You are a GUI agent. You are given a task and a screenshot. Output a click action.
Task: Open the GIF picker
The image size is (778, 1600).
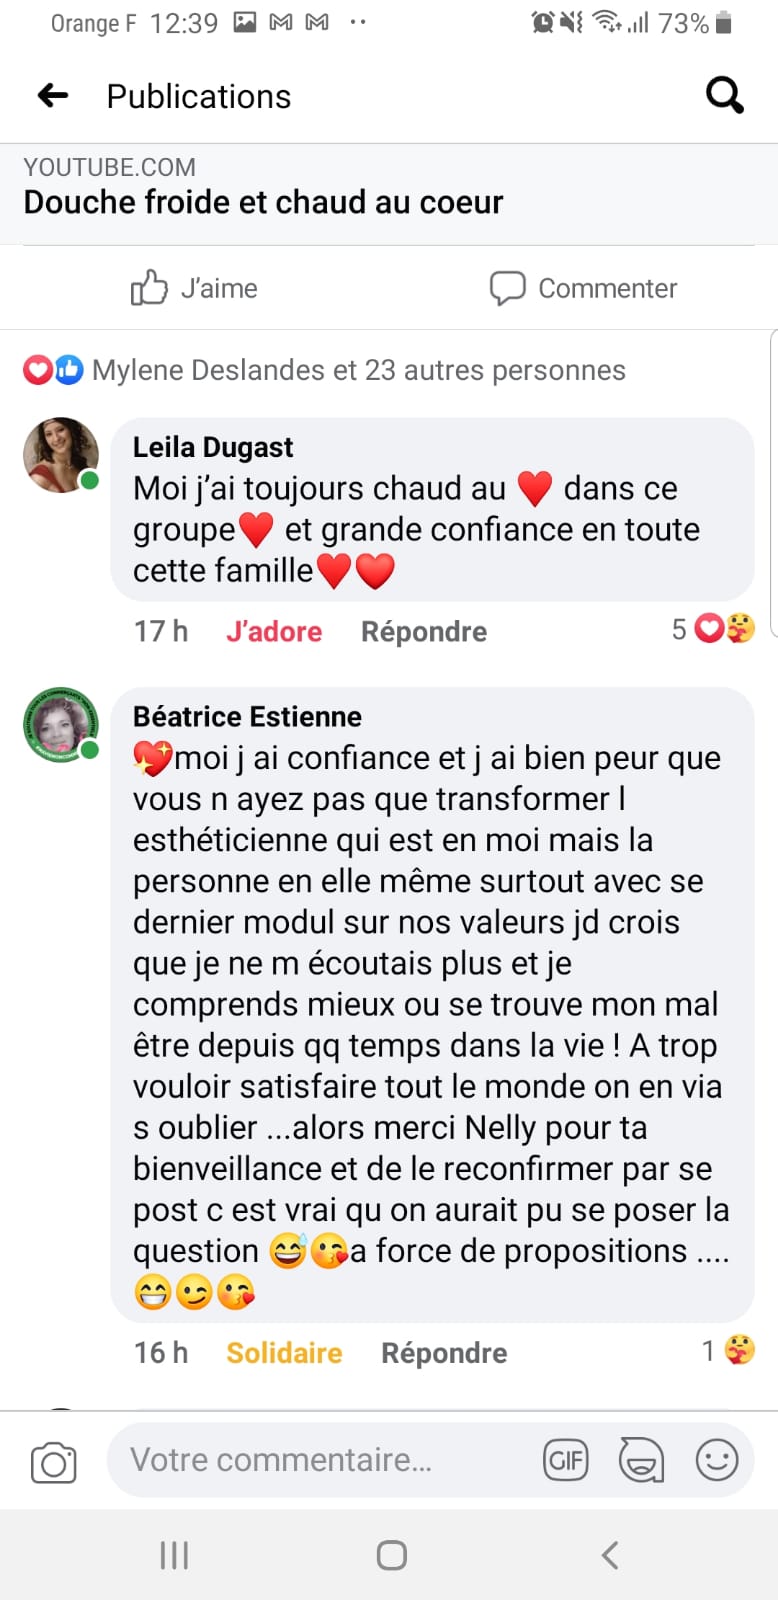pyautogui.click(x=566, y=1461)
